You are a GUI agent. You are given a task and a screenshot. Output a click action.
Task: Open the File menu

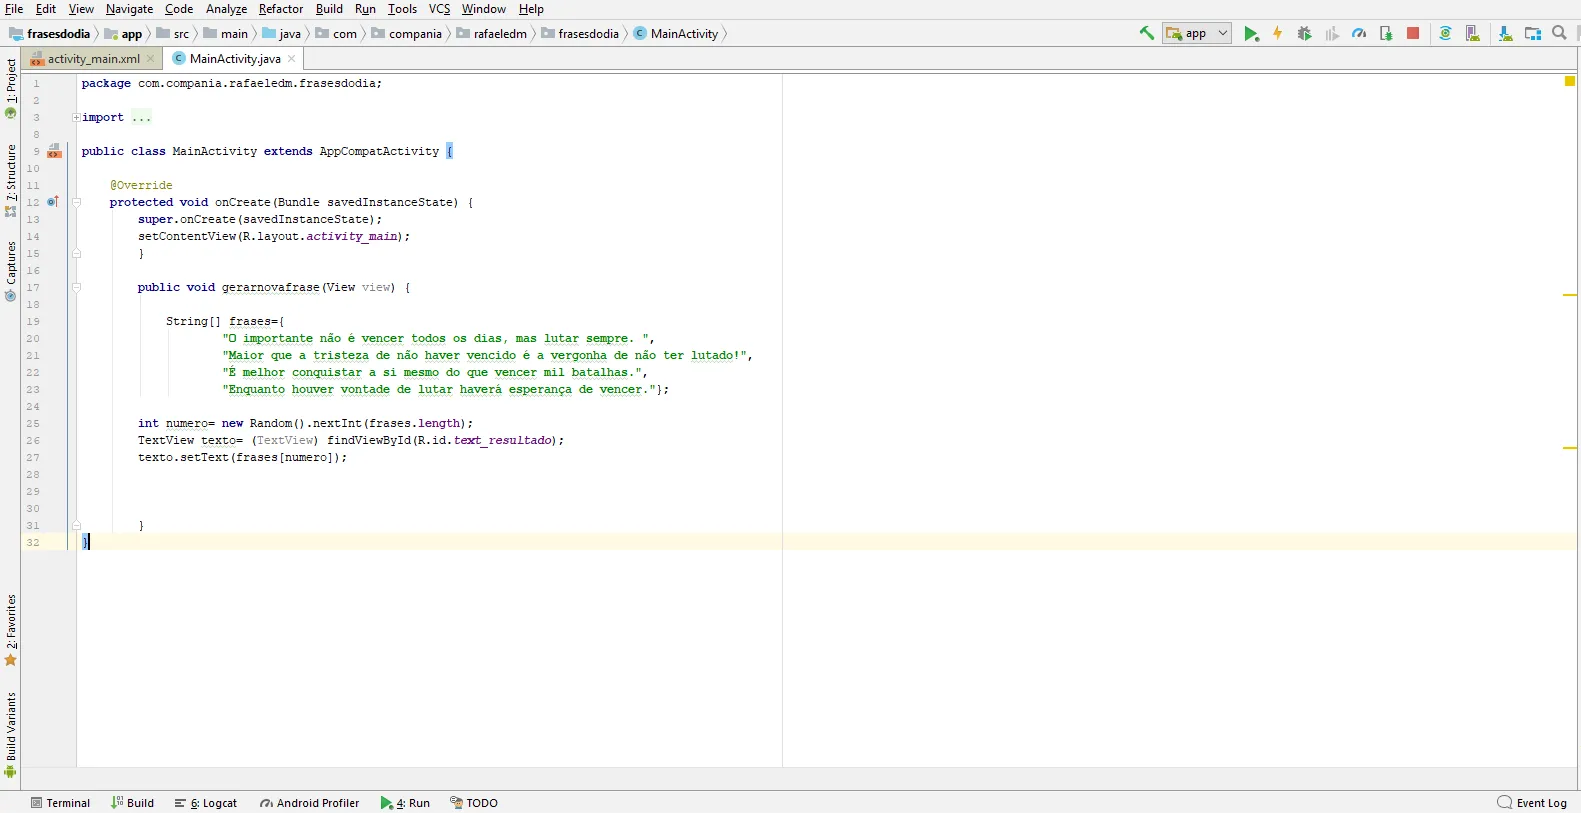pyautogui.click(x=14, y=9)
